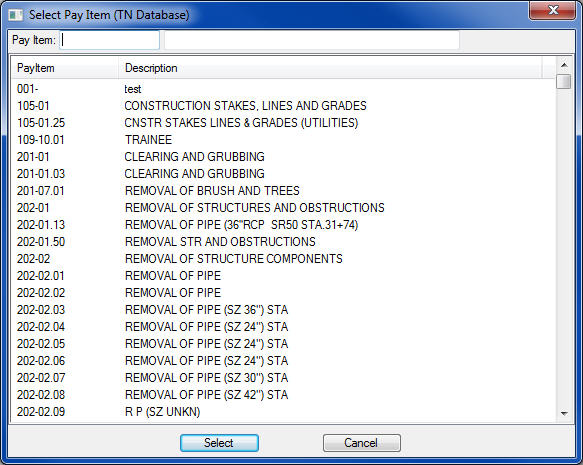Pick 202-02 Removal of Structure Components
Image resolution: width=583 pixels, height=465 pixels.
coord(283,259)
